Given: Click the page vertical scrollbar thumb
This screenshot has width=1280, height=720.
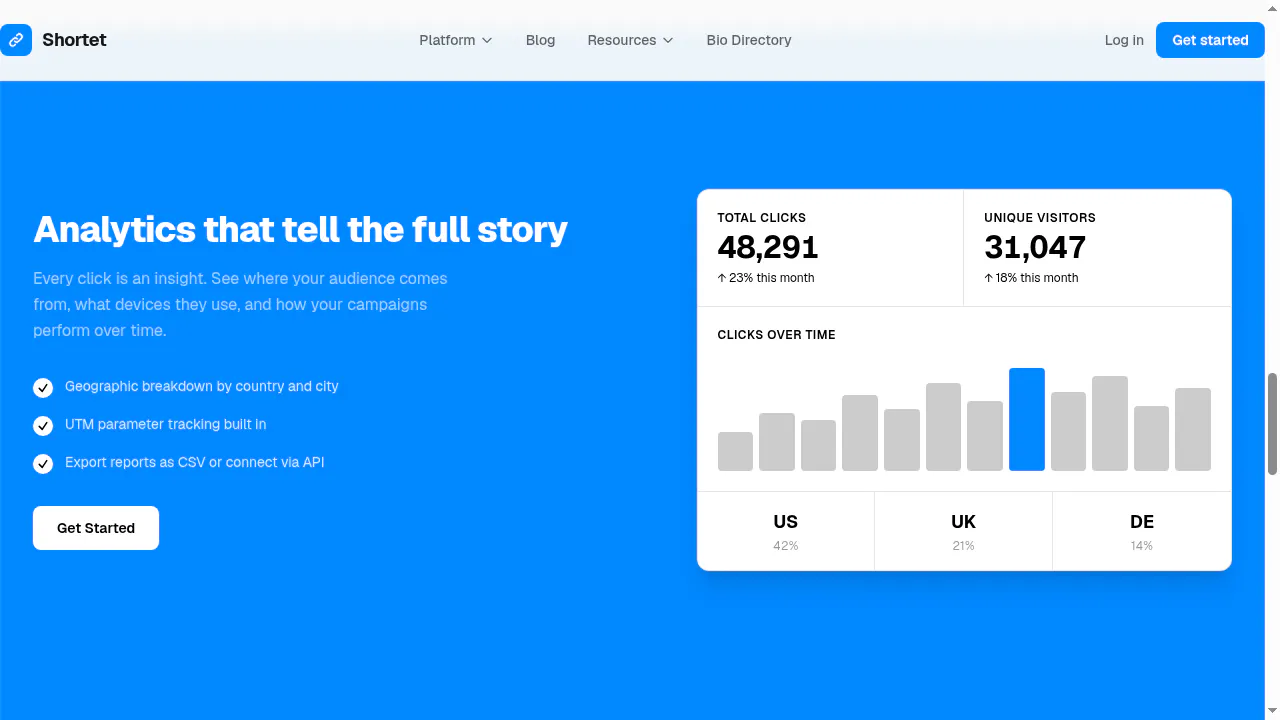Looking at the screenshot, I should click(1272, 424).
